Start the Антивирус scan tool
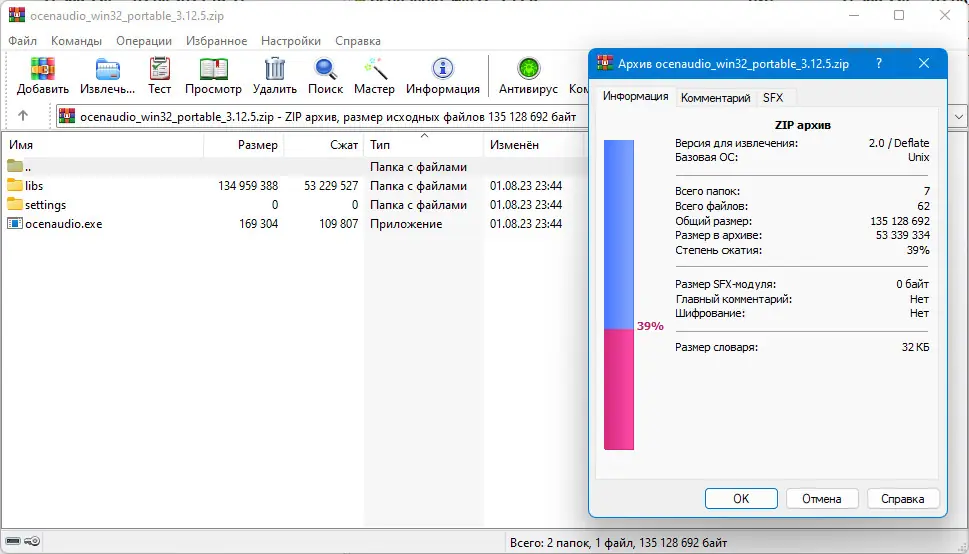This screenshot has width=969, height=554. click(x=528, y=69)
